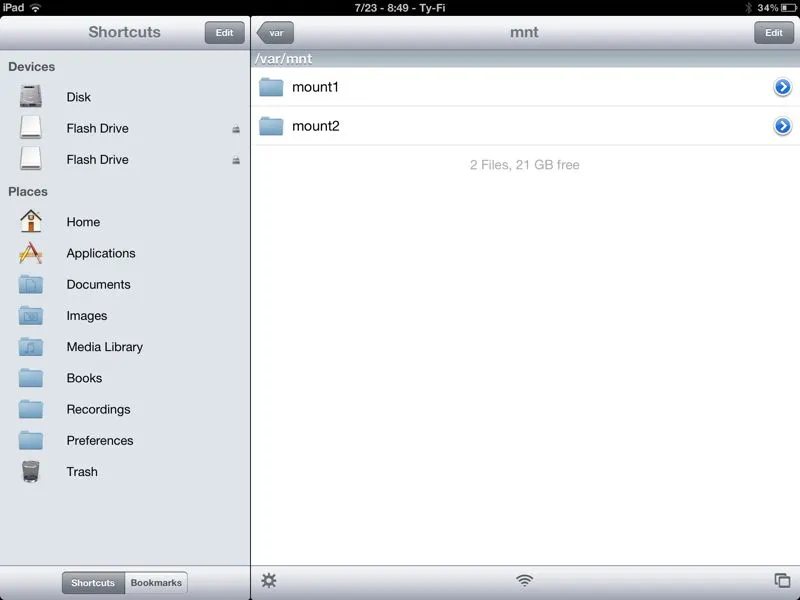Show details for mount2 folder

782,126
